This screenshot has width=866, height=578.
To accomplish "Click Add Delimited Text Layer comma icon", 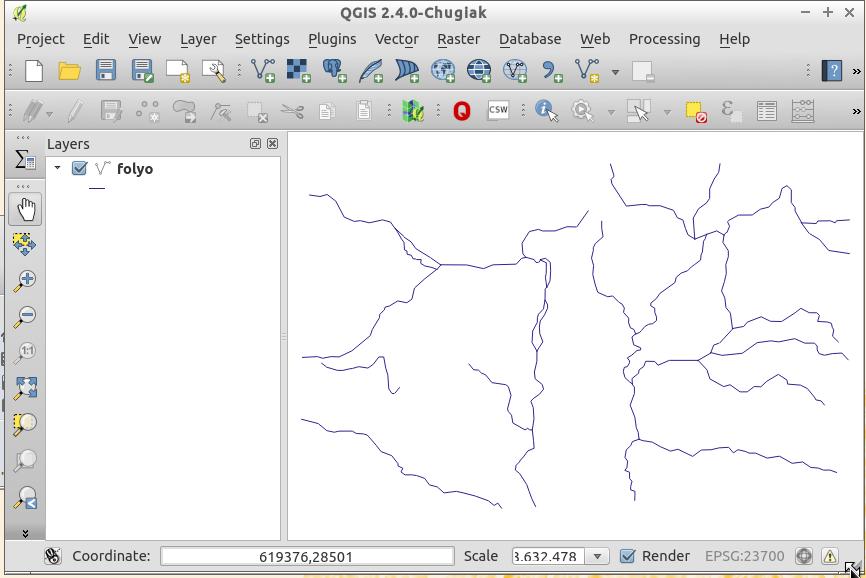I will (x=551, y=71).
